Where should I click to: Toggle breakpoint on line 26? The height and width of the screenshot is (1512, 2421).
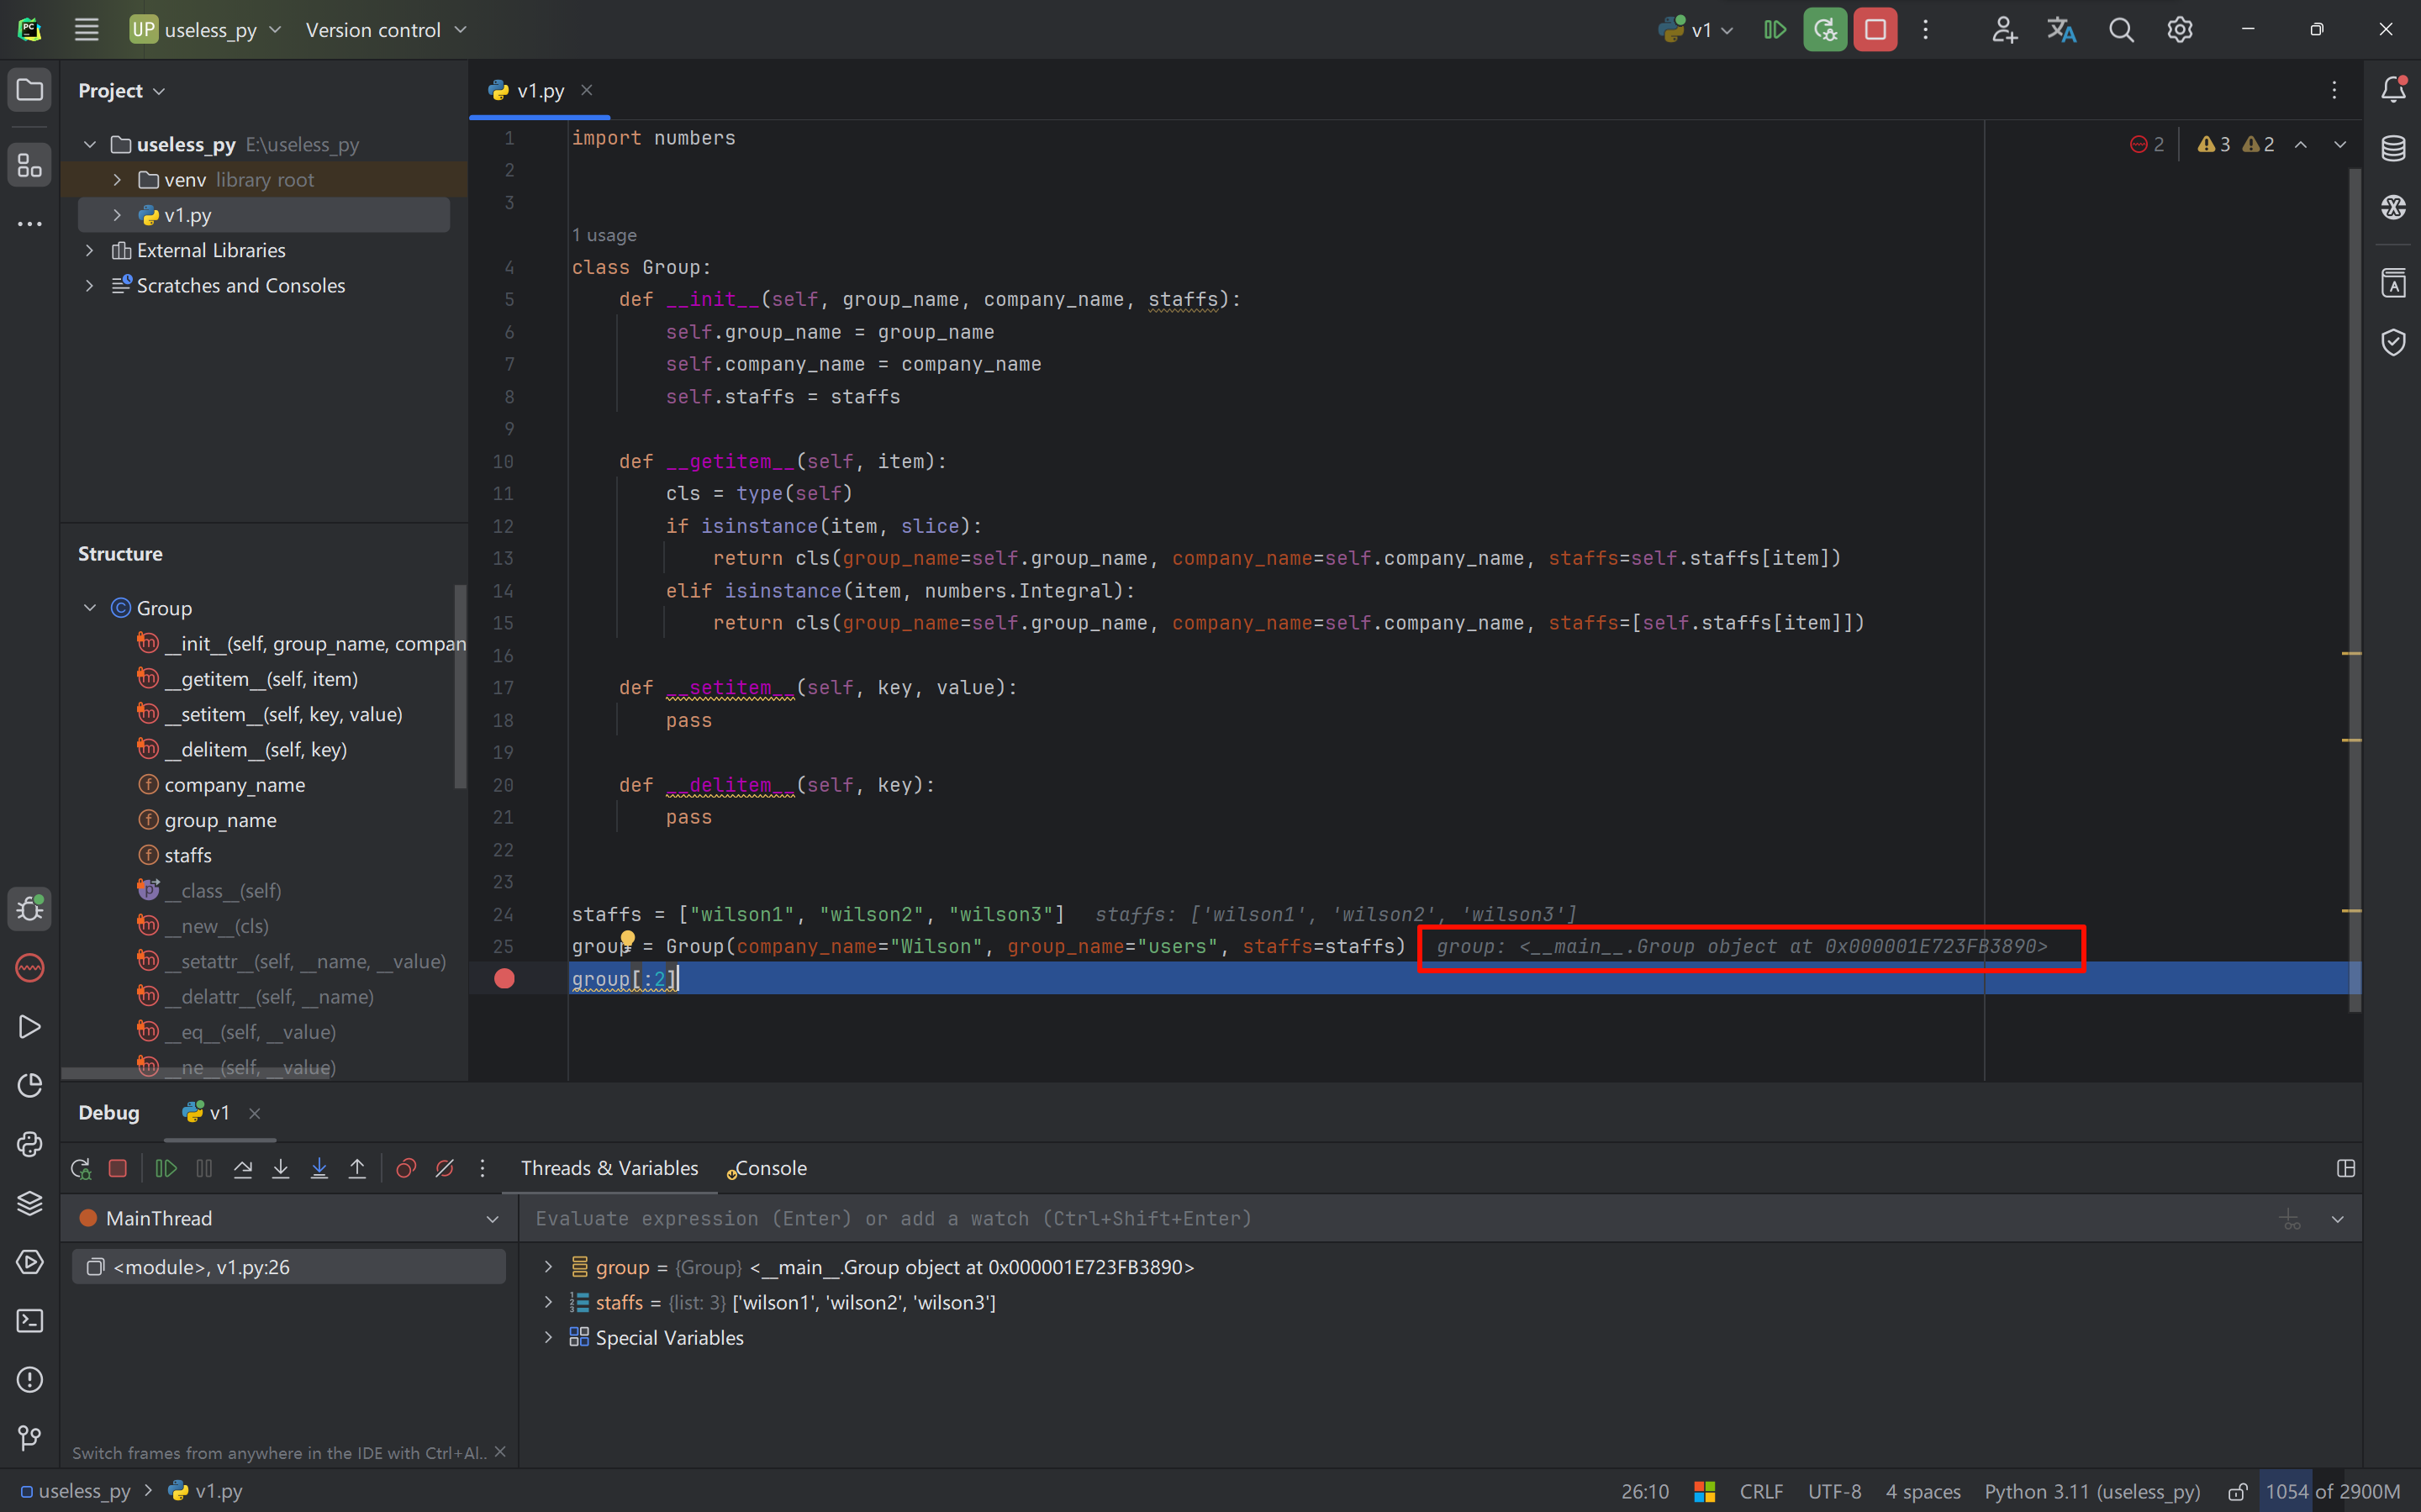pos(504,979)
